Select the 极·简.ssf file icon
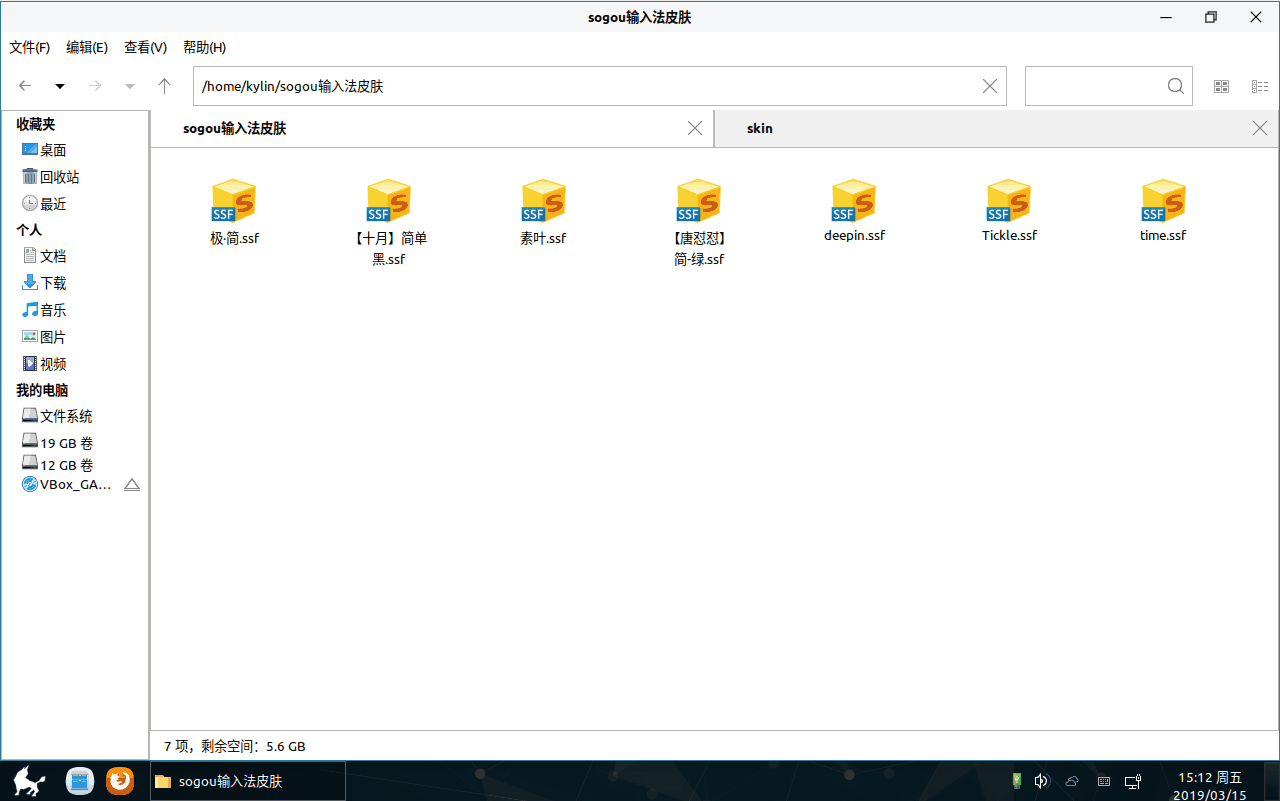1280x801 pixels. (234, 201)
